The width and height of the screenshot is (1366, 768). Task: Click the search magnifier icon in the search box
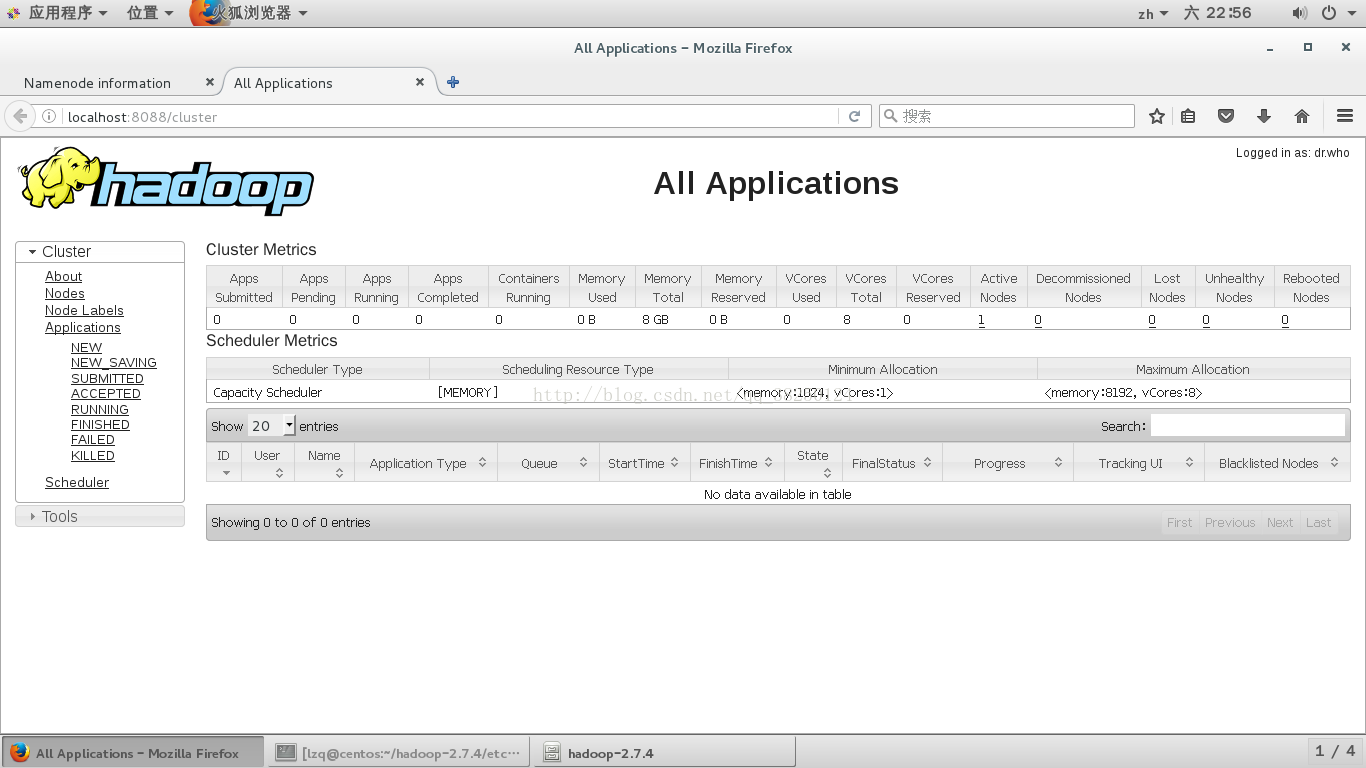(890, 116)
